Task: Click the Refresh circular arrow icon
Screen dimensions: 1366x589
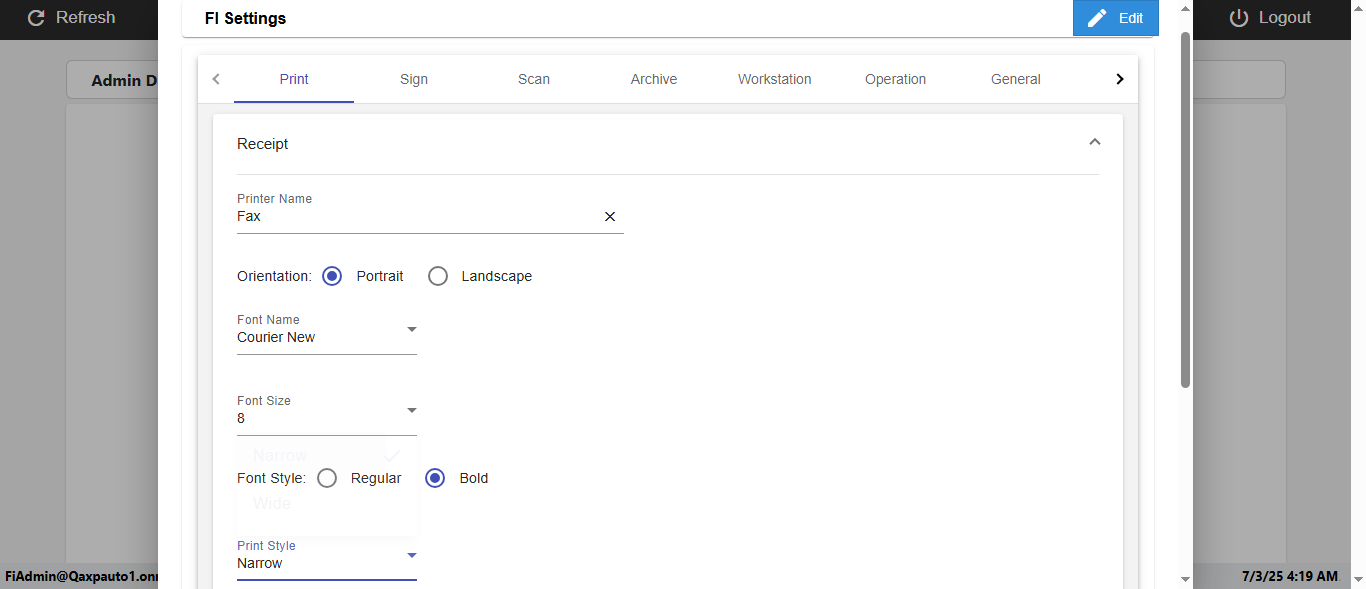Action: tap(37, 18)
